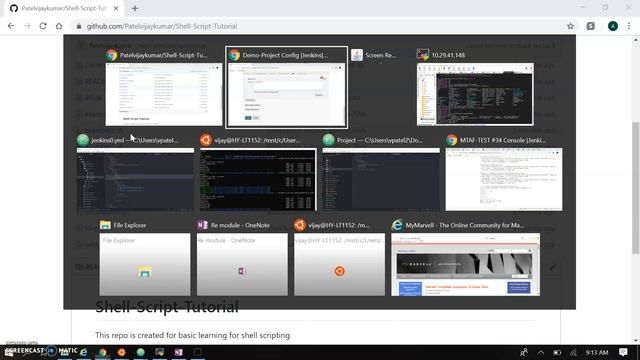Select Demo-Project Config Jenkins window thumbnail
Image resolution: width=640 pixels, height=360 pixels.
click(287, 95)
